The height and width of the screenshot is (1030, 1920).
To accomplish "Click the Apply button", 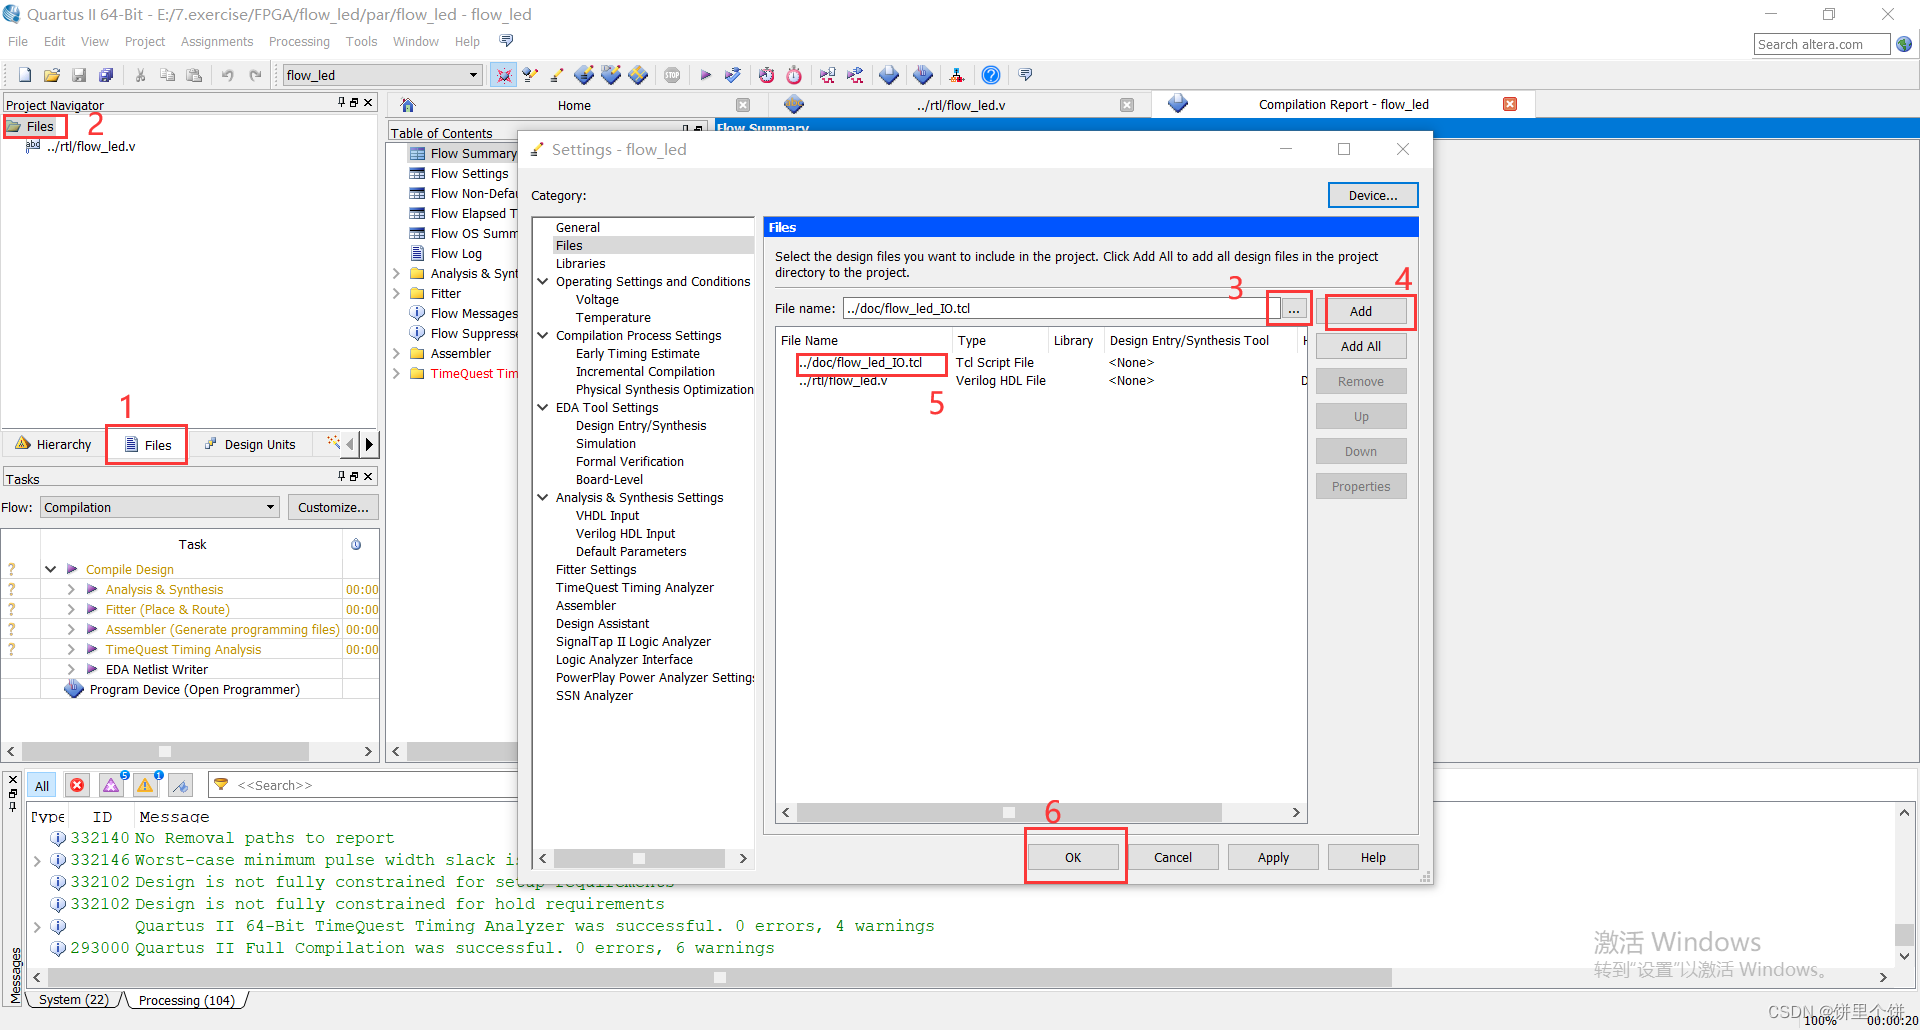I will pyautogui.click(x=1273, y=857).
